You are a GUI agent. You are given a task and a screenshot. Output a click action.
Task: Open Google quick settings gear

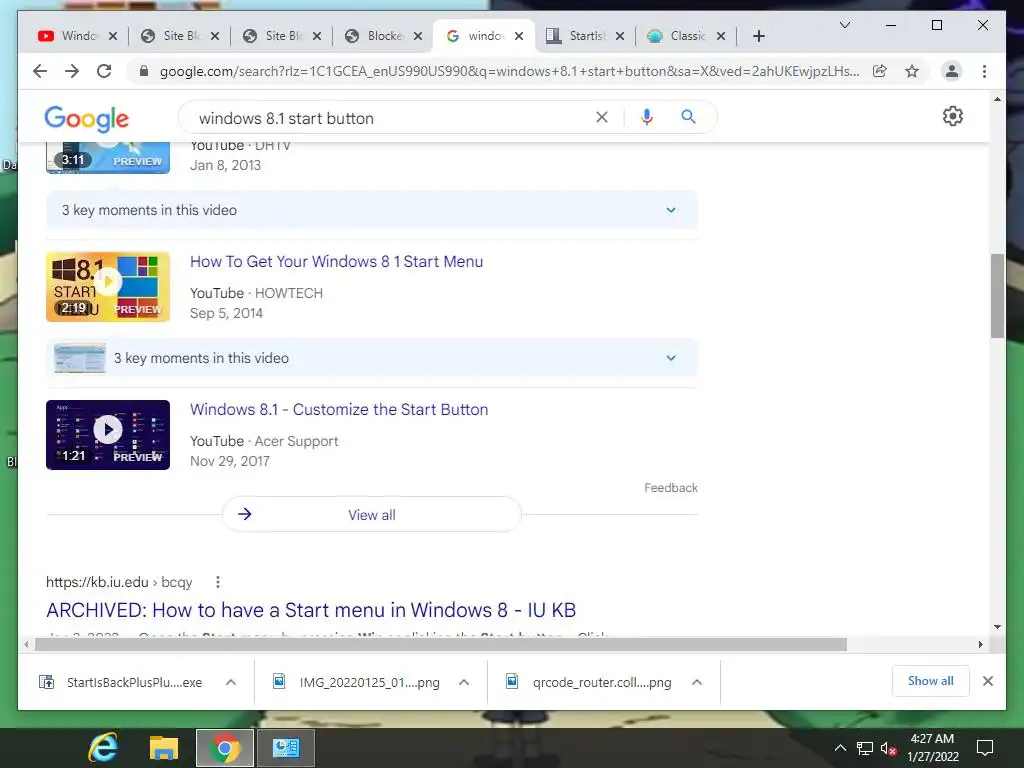953,116
